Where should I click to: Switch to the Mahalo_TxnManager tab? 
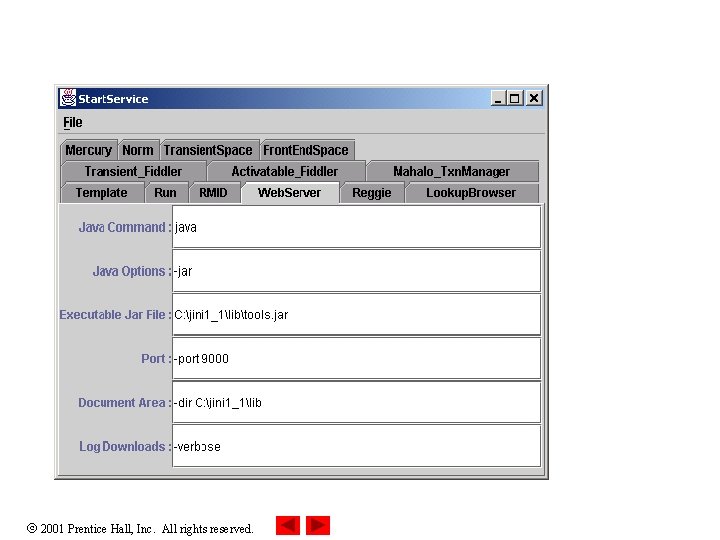point(452,171)
